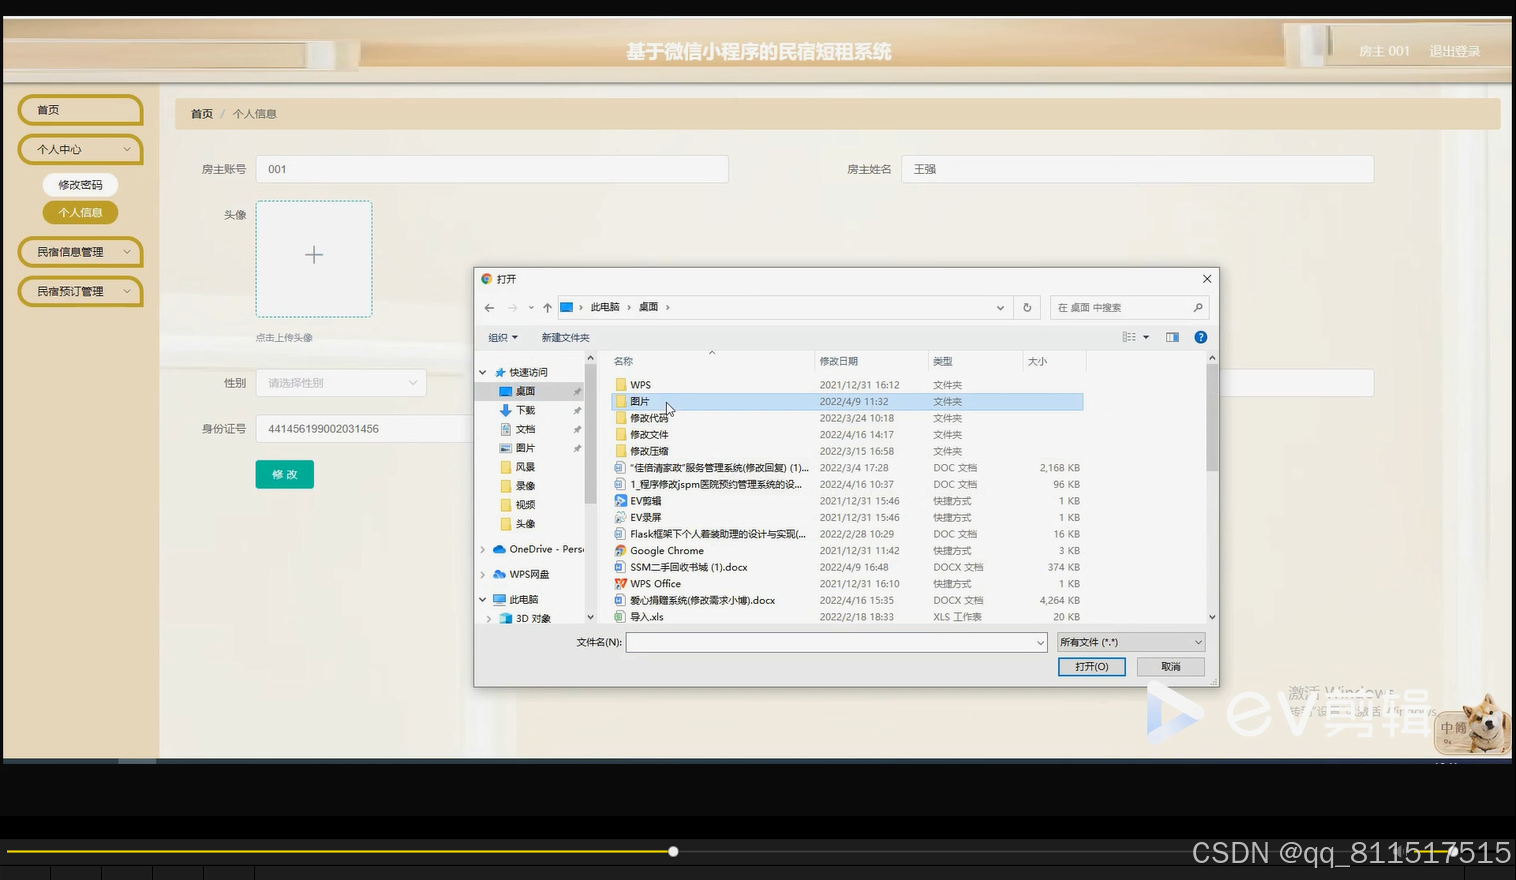Viewport: 1516px width, 880px height.
Task: Select the 修改文件 folder row
Action: tap(847, 435)
